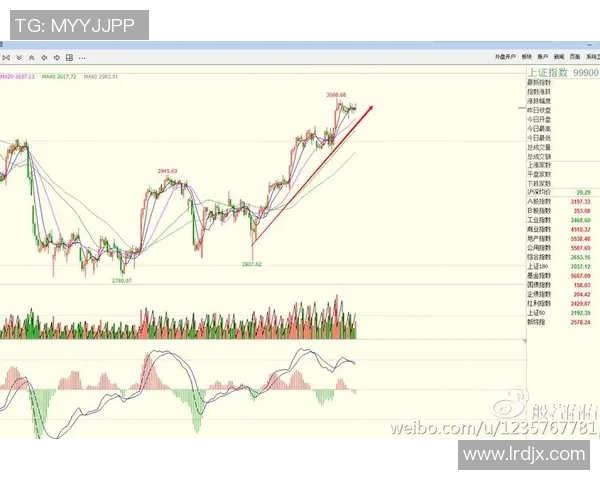Click the grid layout toolbar icon

tap(69, 58)
